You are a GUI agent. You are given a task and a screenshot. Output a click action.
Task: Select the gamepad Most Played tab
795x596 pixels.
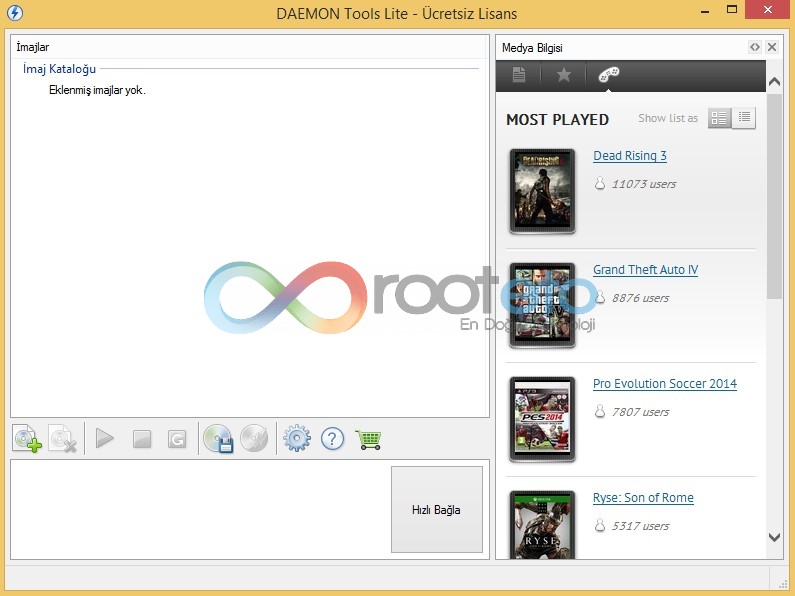click(x=608, y=75)
